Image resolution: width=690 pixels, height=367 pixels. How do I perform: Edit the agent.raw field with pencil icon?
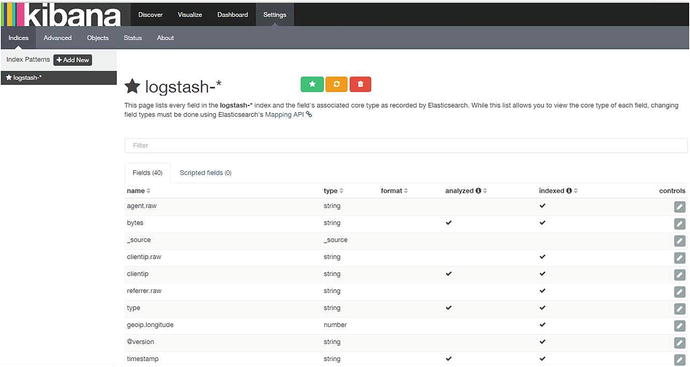[x=679, y=206]
